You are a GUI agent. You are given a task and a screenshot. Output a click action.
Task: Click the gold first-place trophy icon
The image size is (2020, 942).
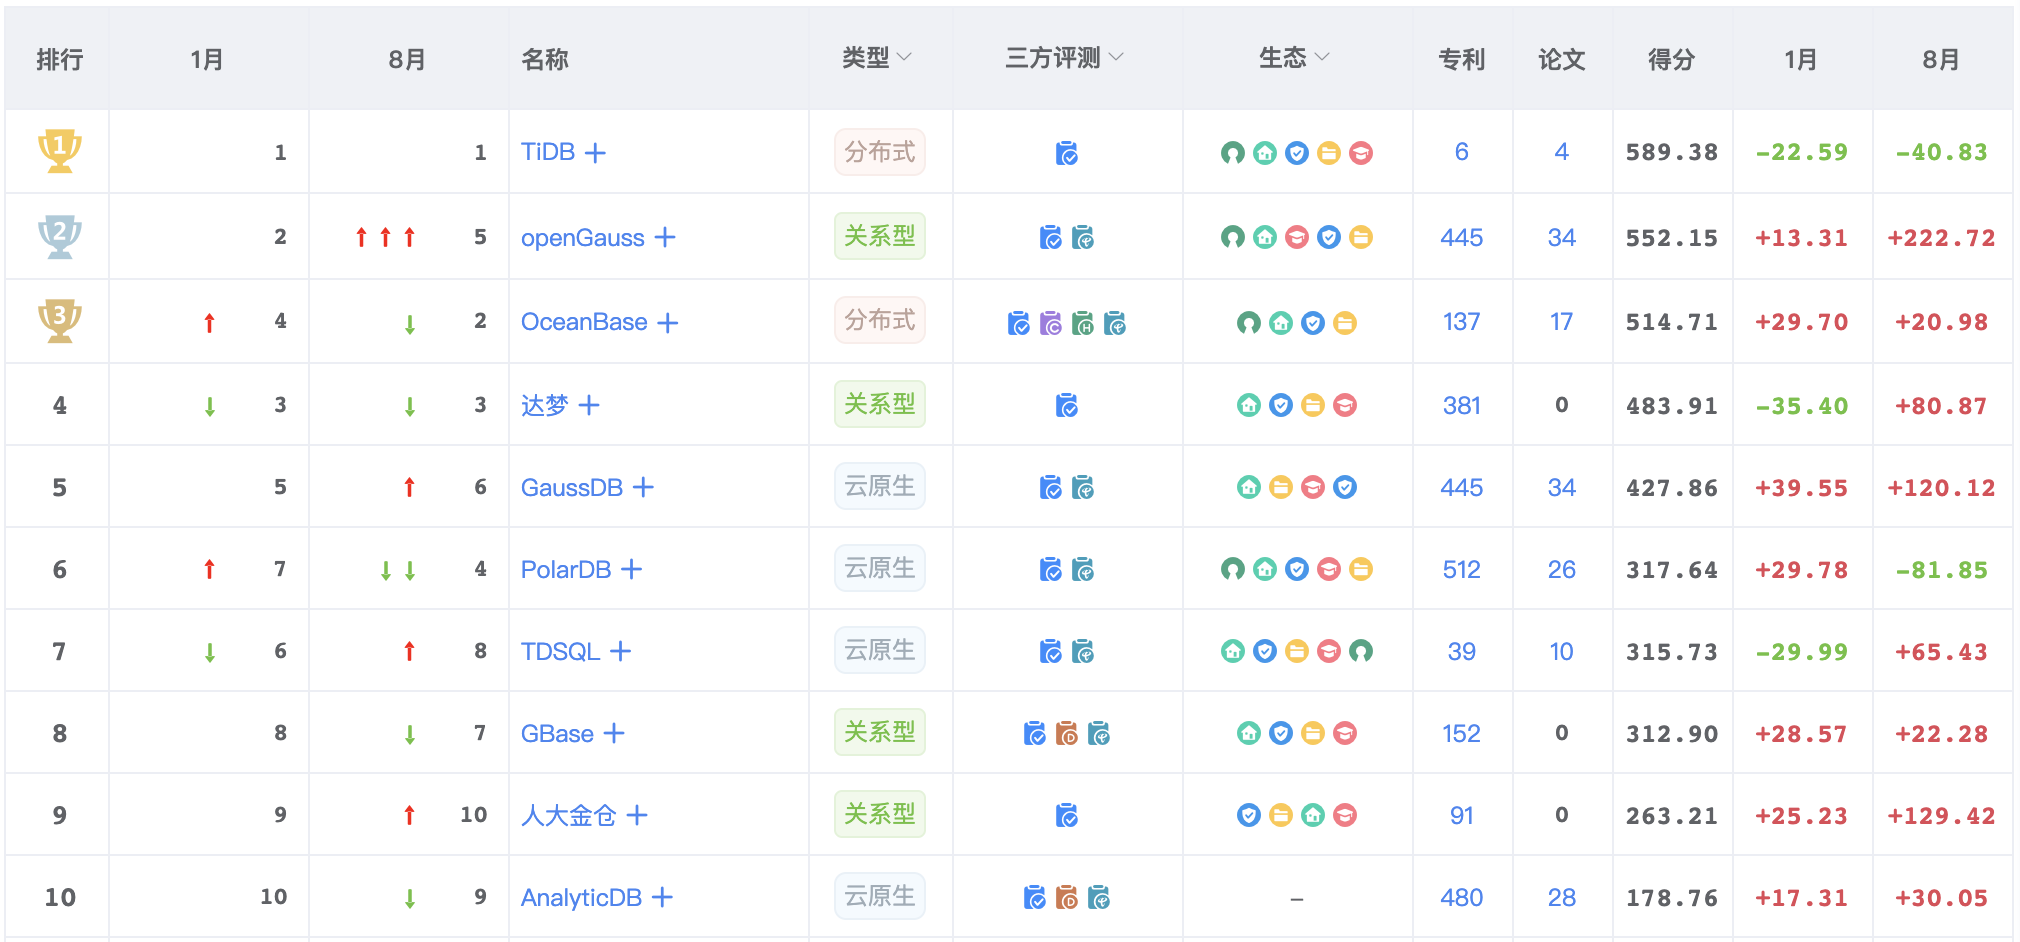point(59,151)
